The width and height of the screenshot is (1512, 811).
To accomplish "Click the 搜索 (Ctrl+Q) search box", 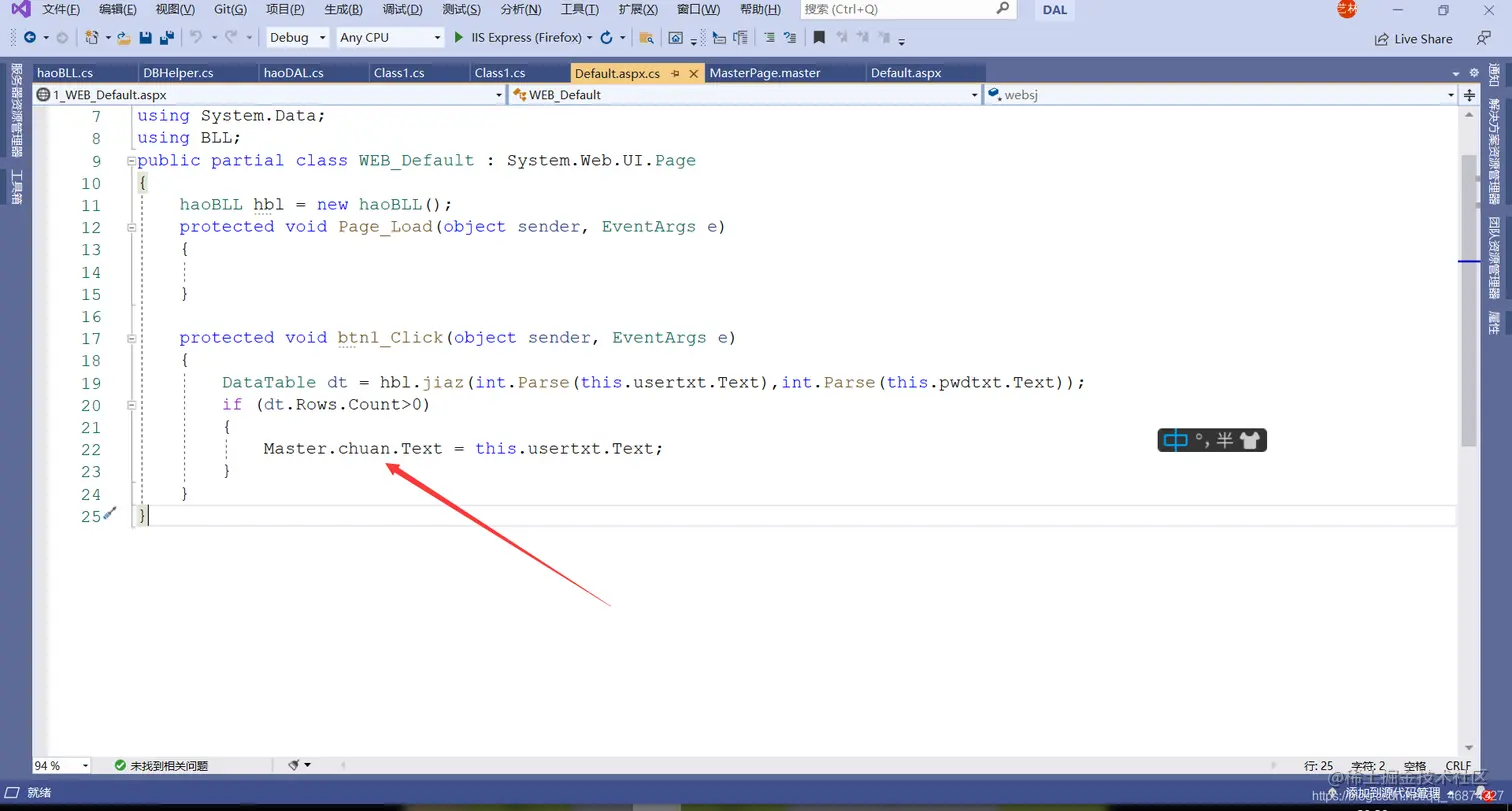I will point(908,9).
